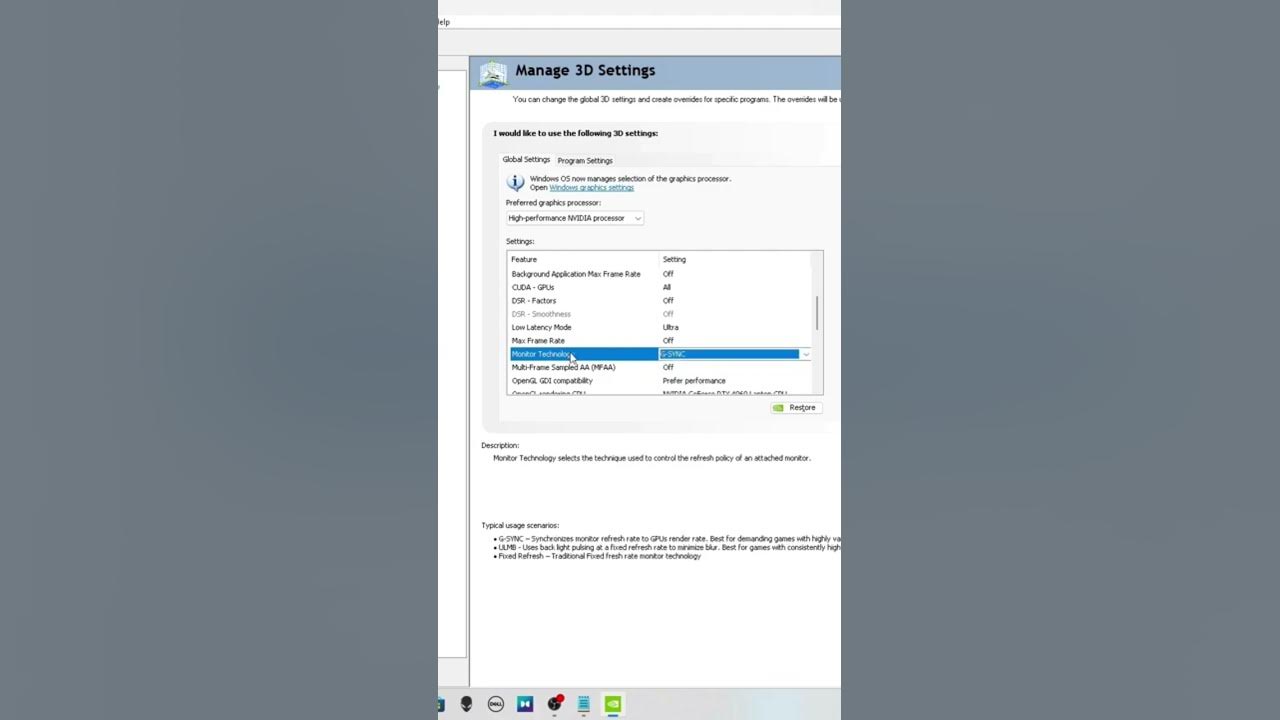Select the Background Application Max Frame Rate row
Image resolution: width=1280 pixels, height=720 pixels.
pos(660,274)
